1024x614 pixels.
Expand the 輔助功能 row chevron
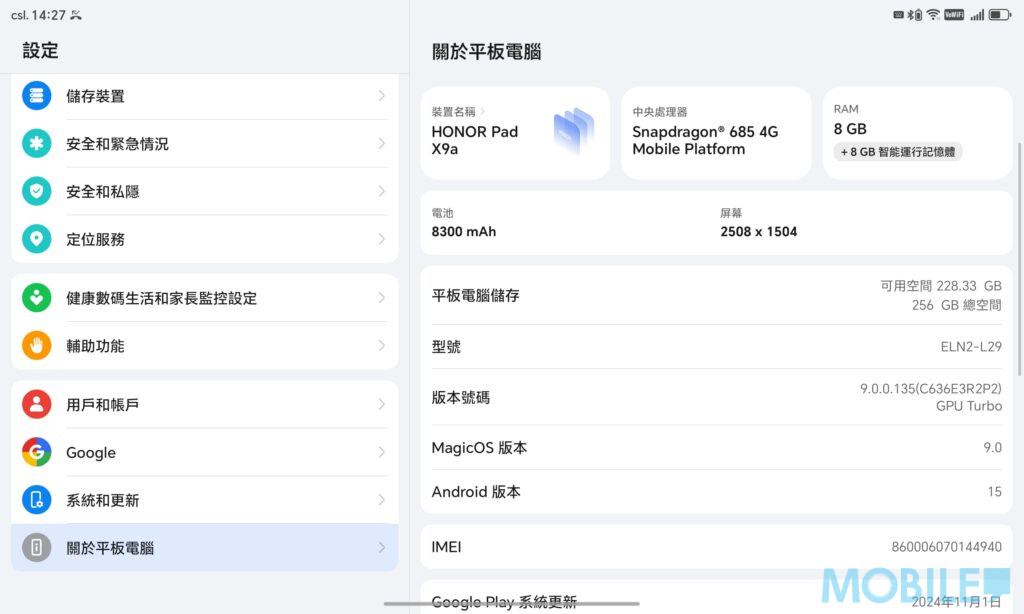tap(382, 346)
